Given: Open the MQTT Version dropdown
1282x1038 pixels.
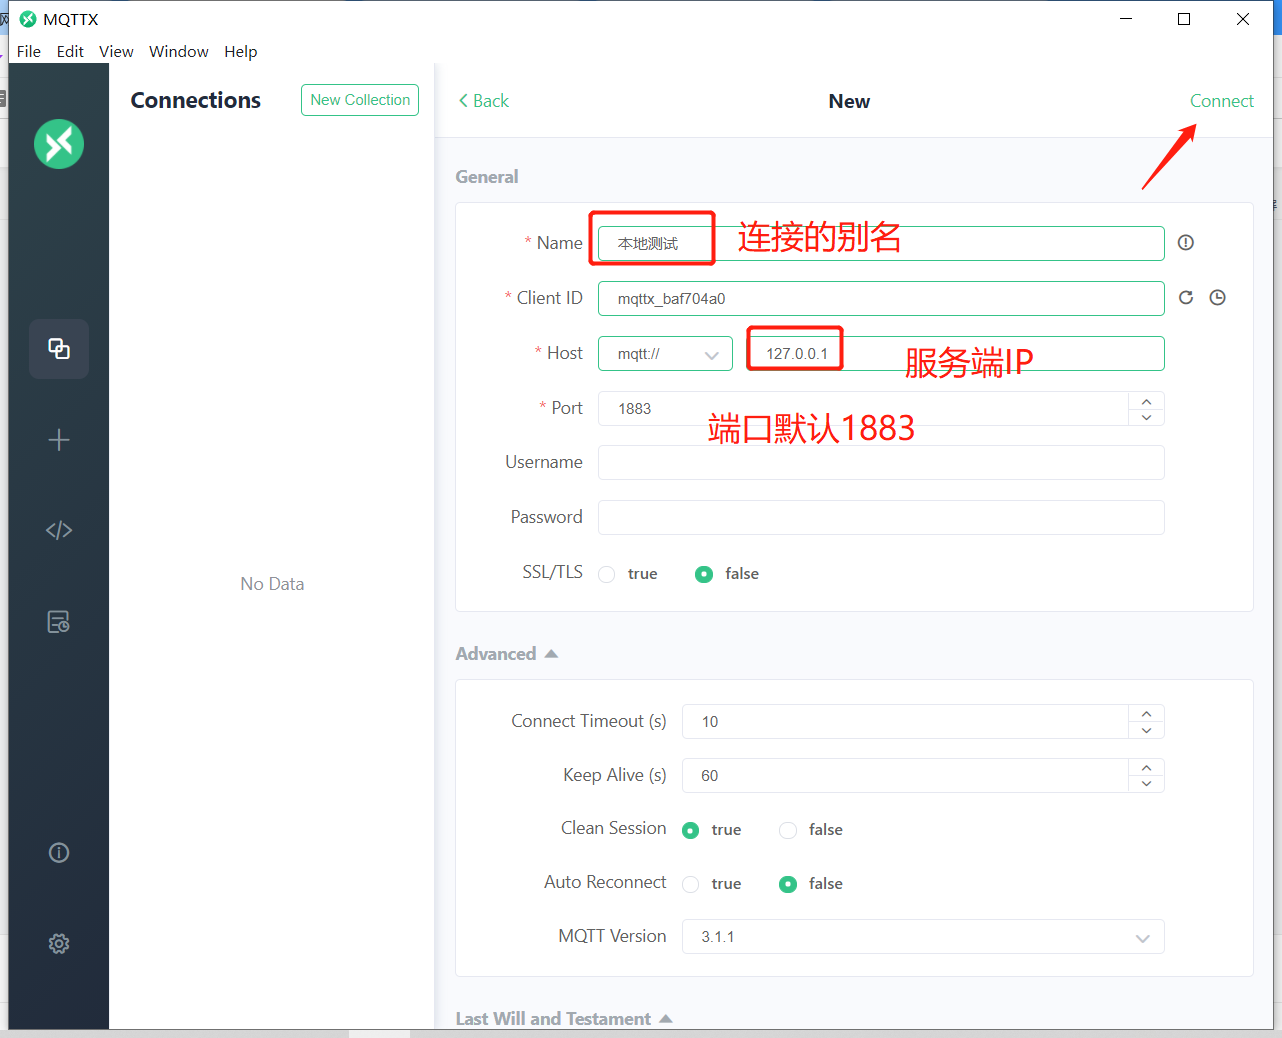Looking at the screenshot, I should (923, 937).
